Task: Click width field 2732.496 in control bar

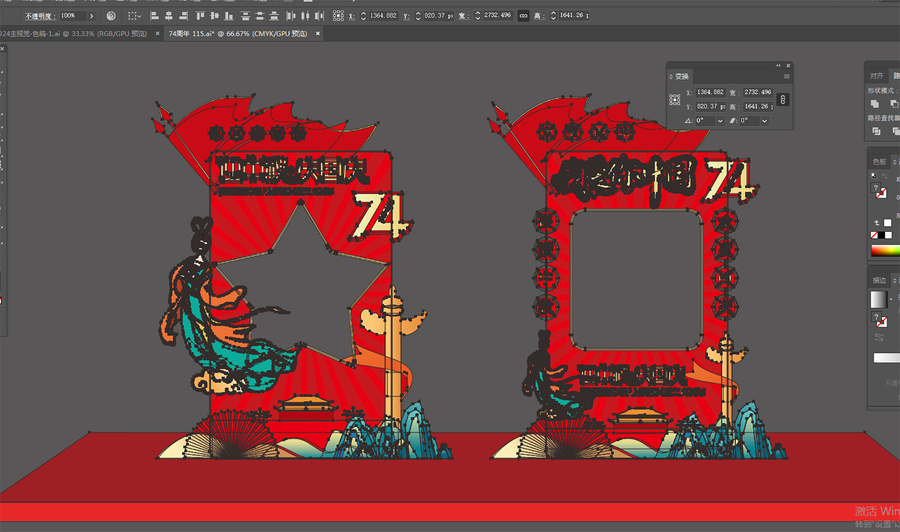Action: [498, 16]
